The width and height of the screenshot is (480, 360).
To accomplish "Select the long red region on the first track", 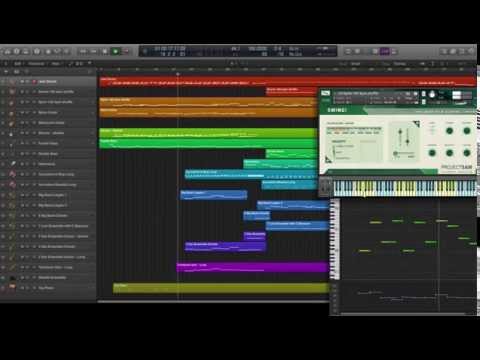I will [287, 82].
